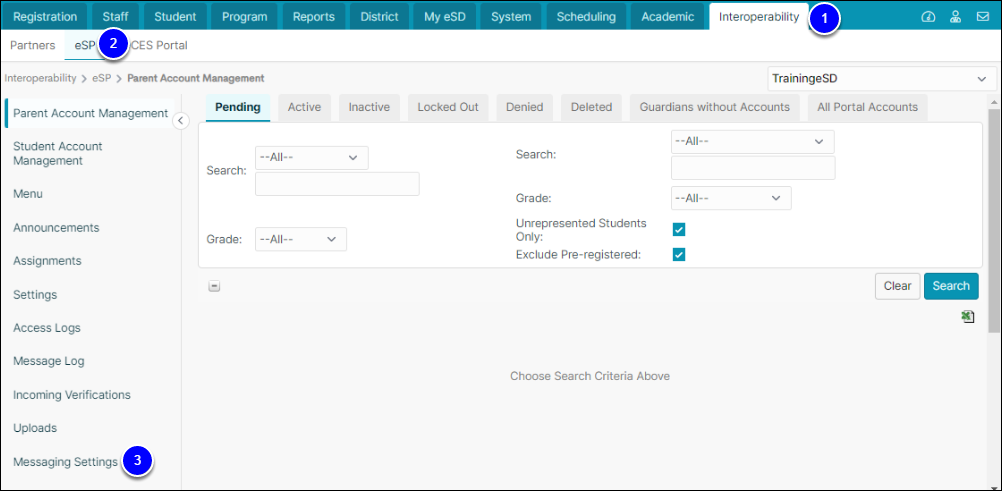
Task: Select the Denied tab
Action: (525, 107)
